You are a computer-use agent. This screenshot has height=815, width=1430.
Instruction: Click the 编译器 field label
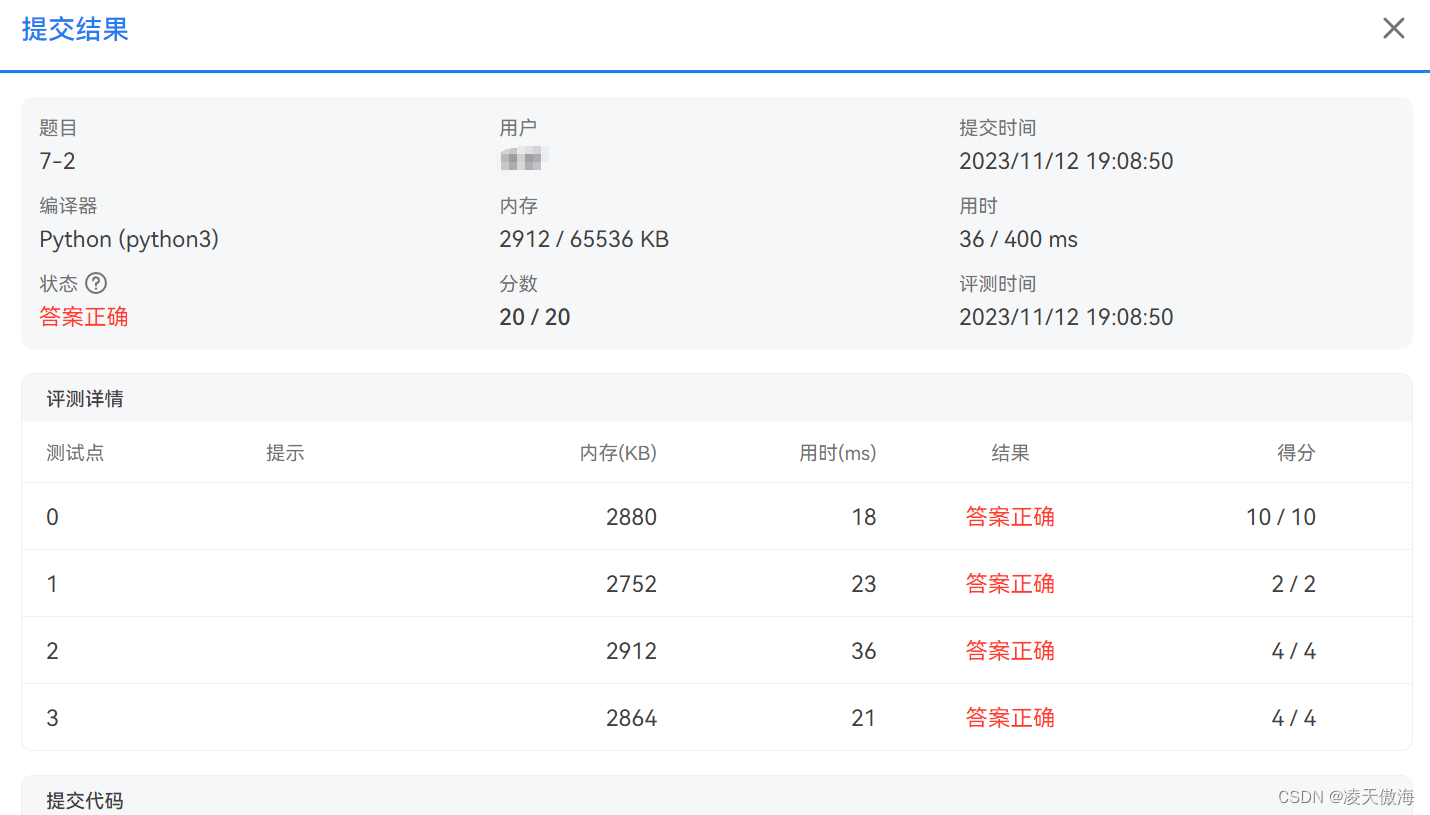68,206
